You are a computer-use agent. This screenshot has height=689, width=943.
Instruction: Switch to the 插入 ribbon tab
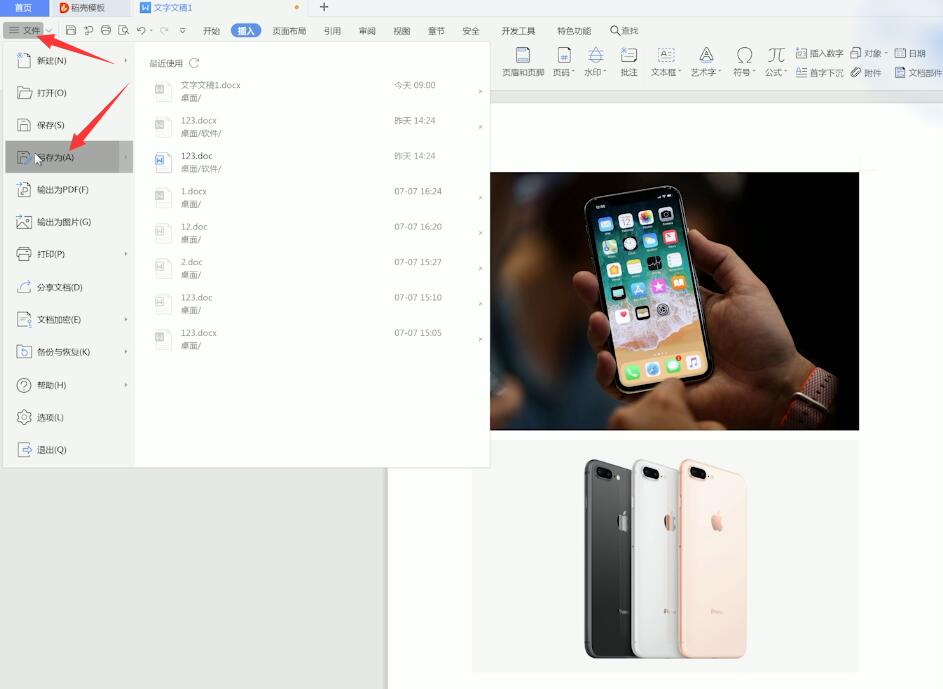246,31
